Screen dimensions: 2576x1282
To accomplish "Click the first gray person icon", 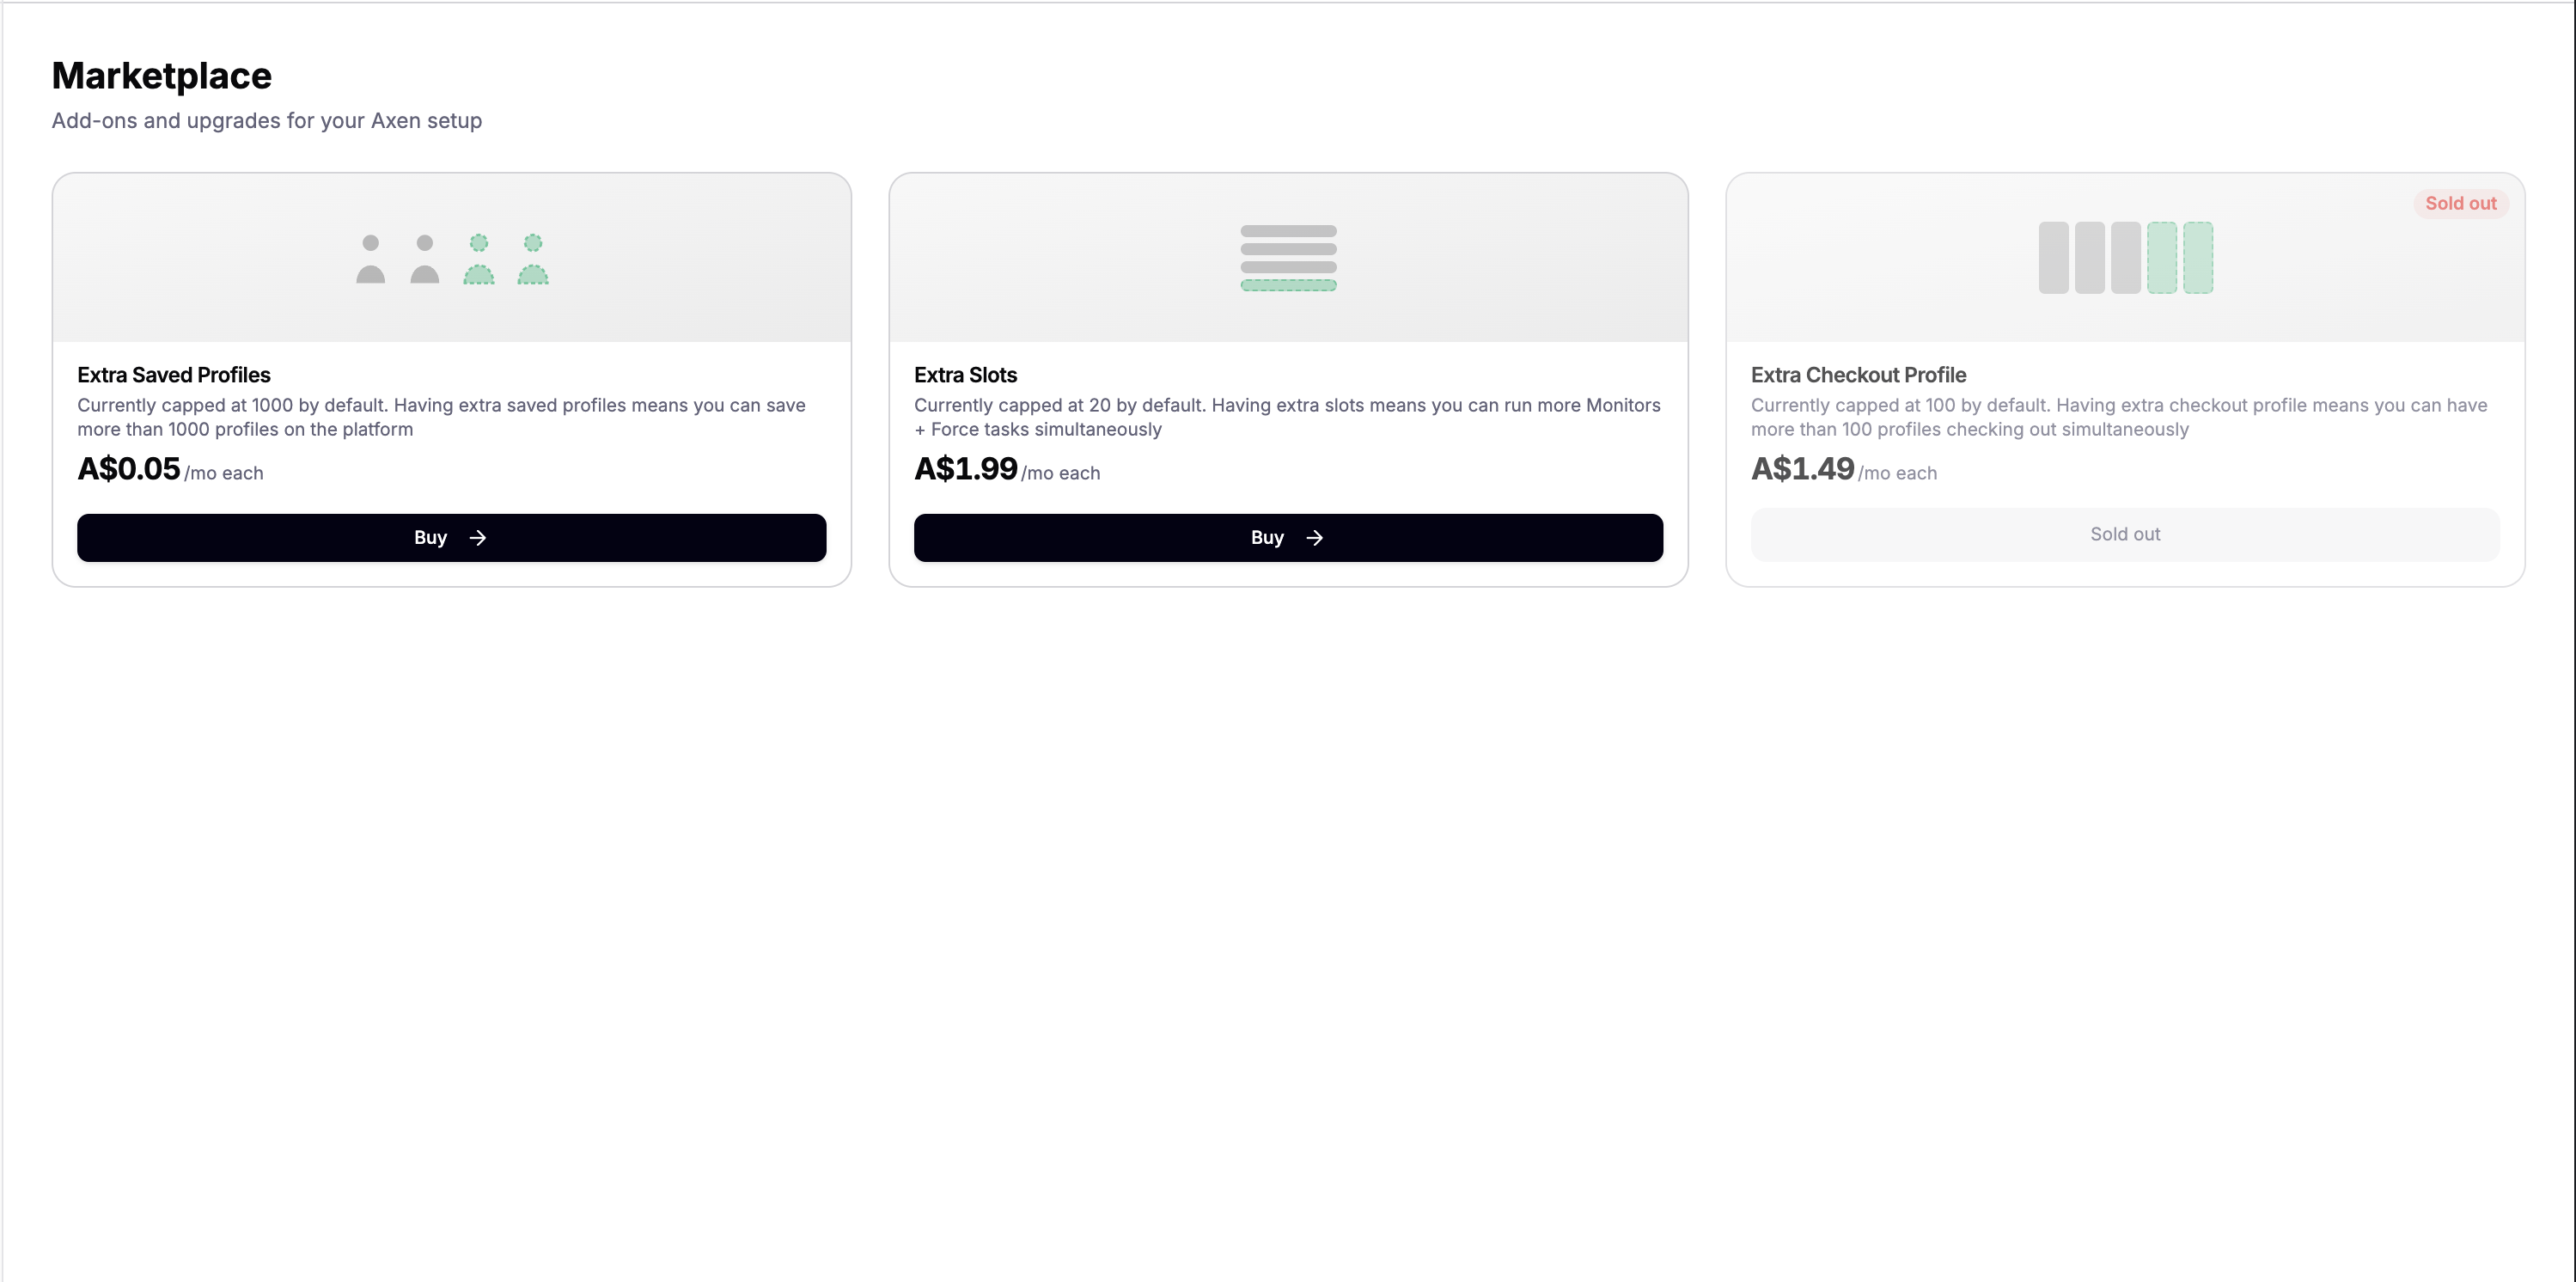I will 371,259.
